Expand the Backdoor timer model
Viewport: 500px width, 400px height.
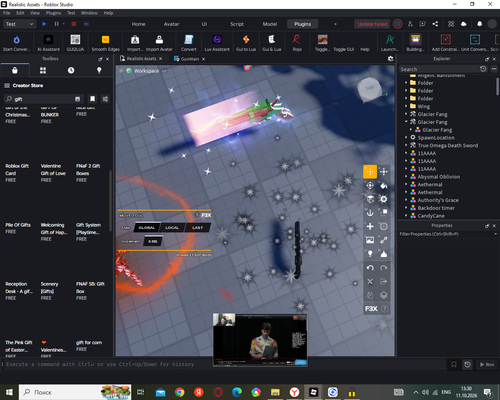tap(406, 208)
